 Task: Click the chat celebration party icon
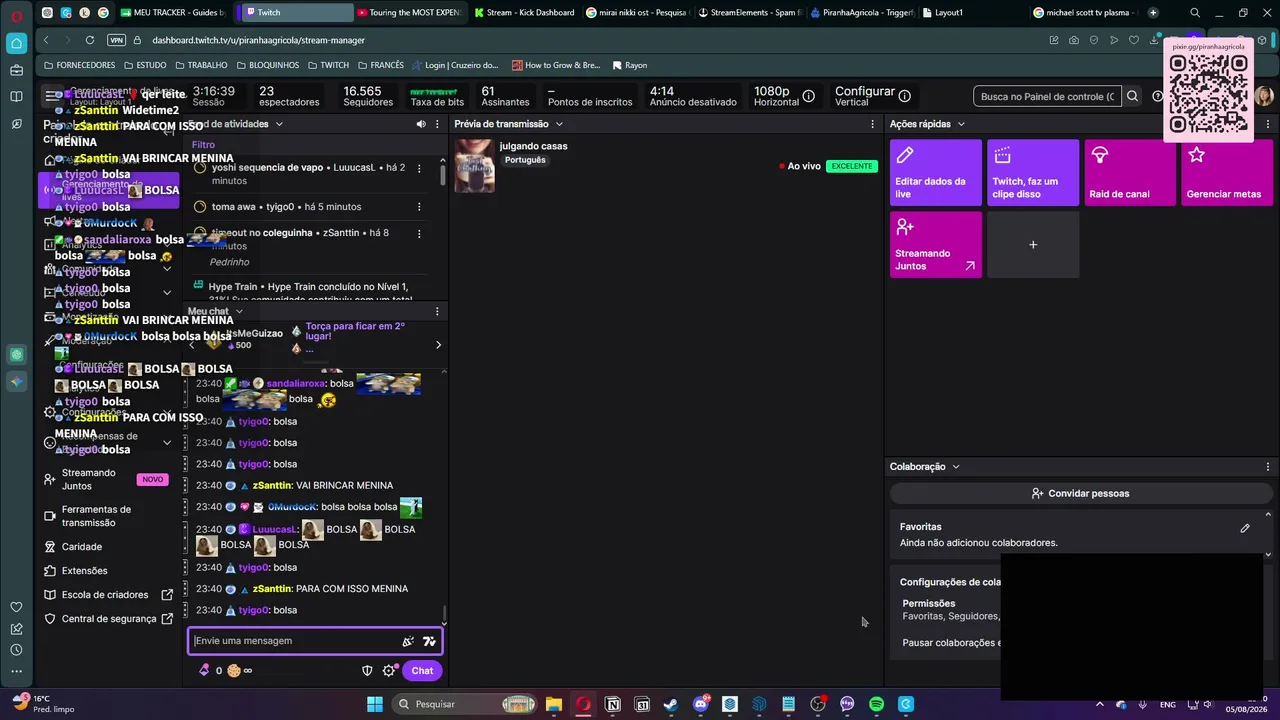click(408, 641)
